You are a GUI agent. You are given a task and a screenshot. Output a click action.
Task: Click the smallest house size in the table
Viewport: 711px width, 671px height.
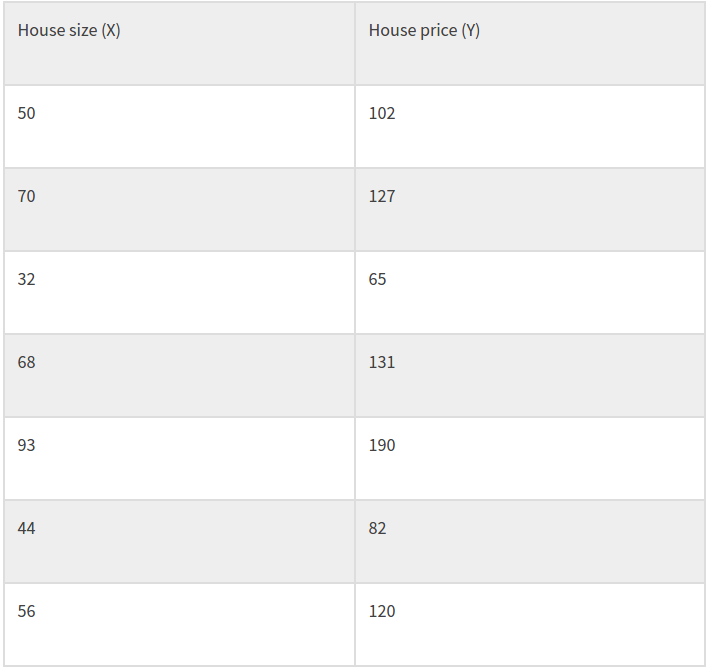click(27, 280)
